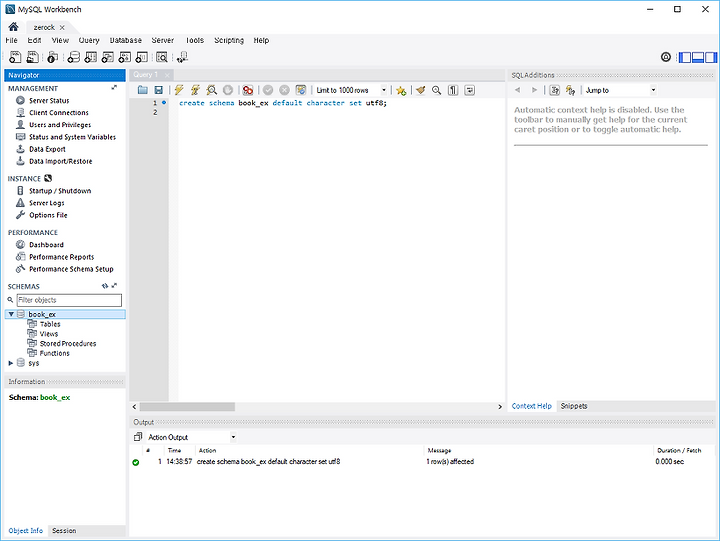Image resolution: width=720 pixels, height=541 pixels.
Task: Create a new SQL tab icon
Action: [15, 57]
